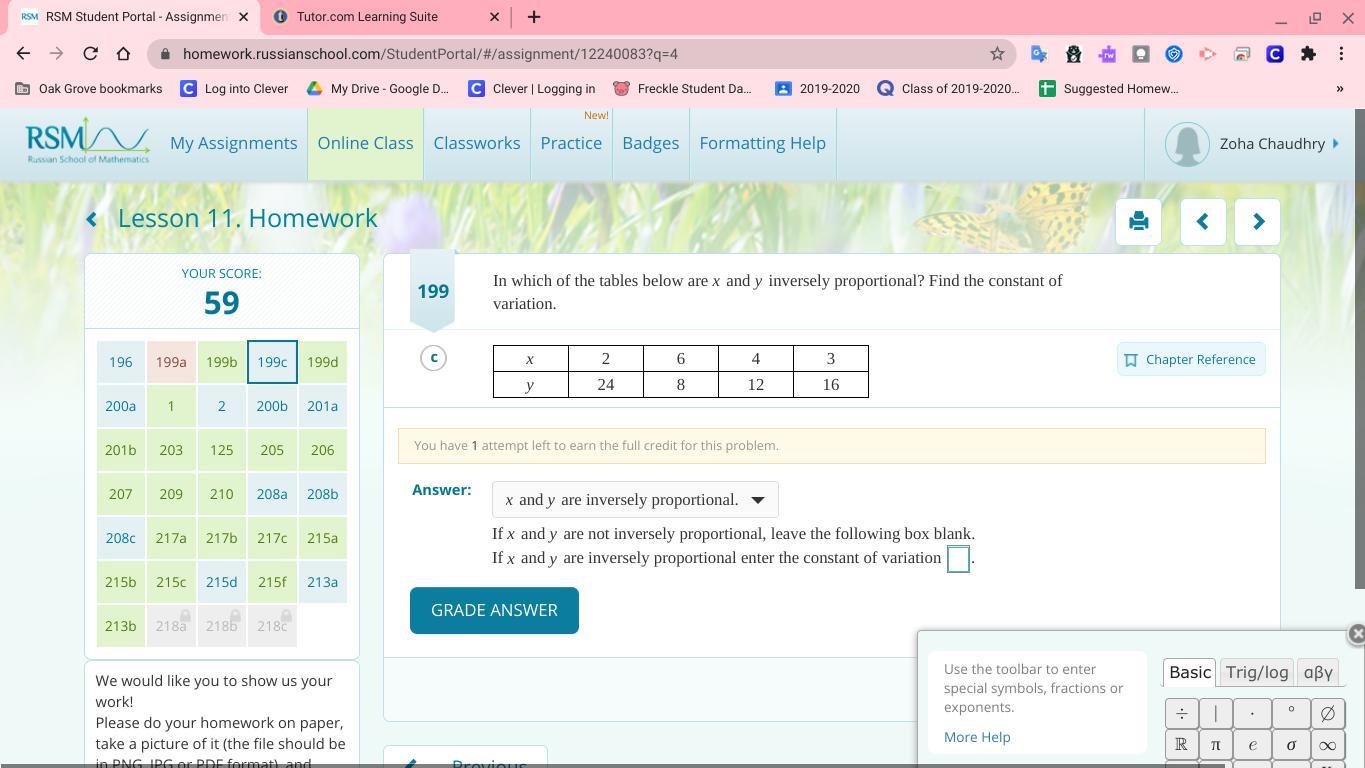The image size is (1365, 768).
Task: Click the constant of variation input box
Action: click(x=958, y=559)
